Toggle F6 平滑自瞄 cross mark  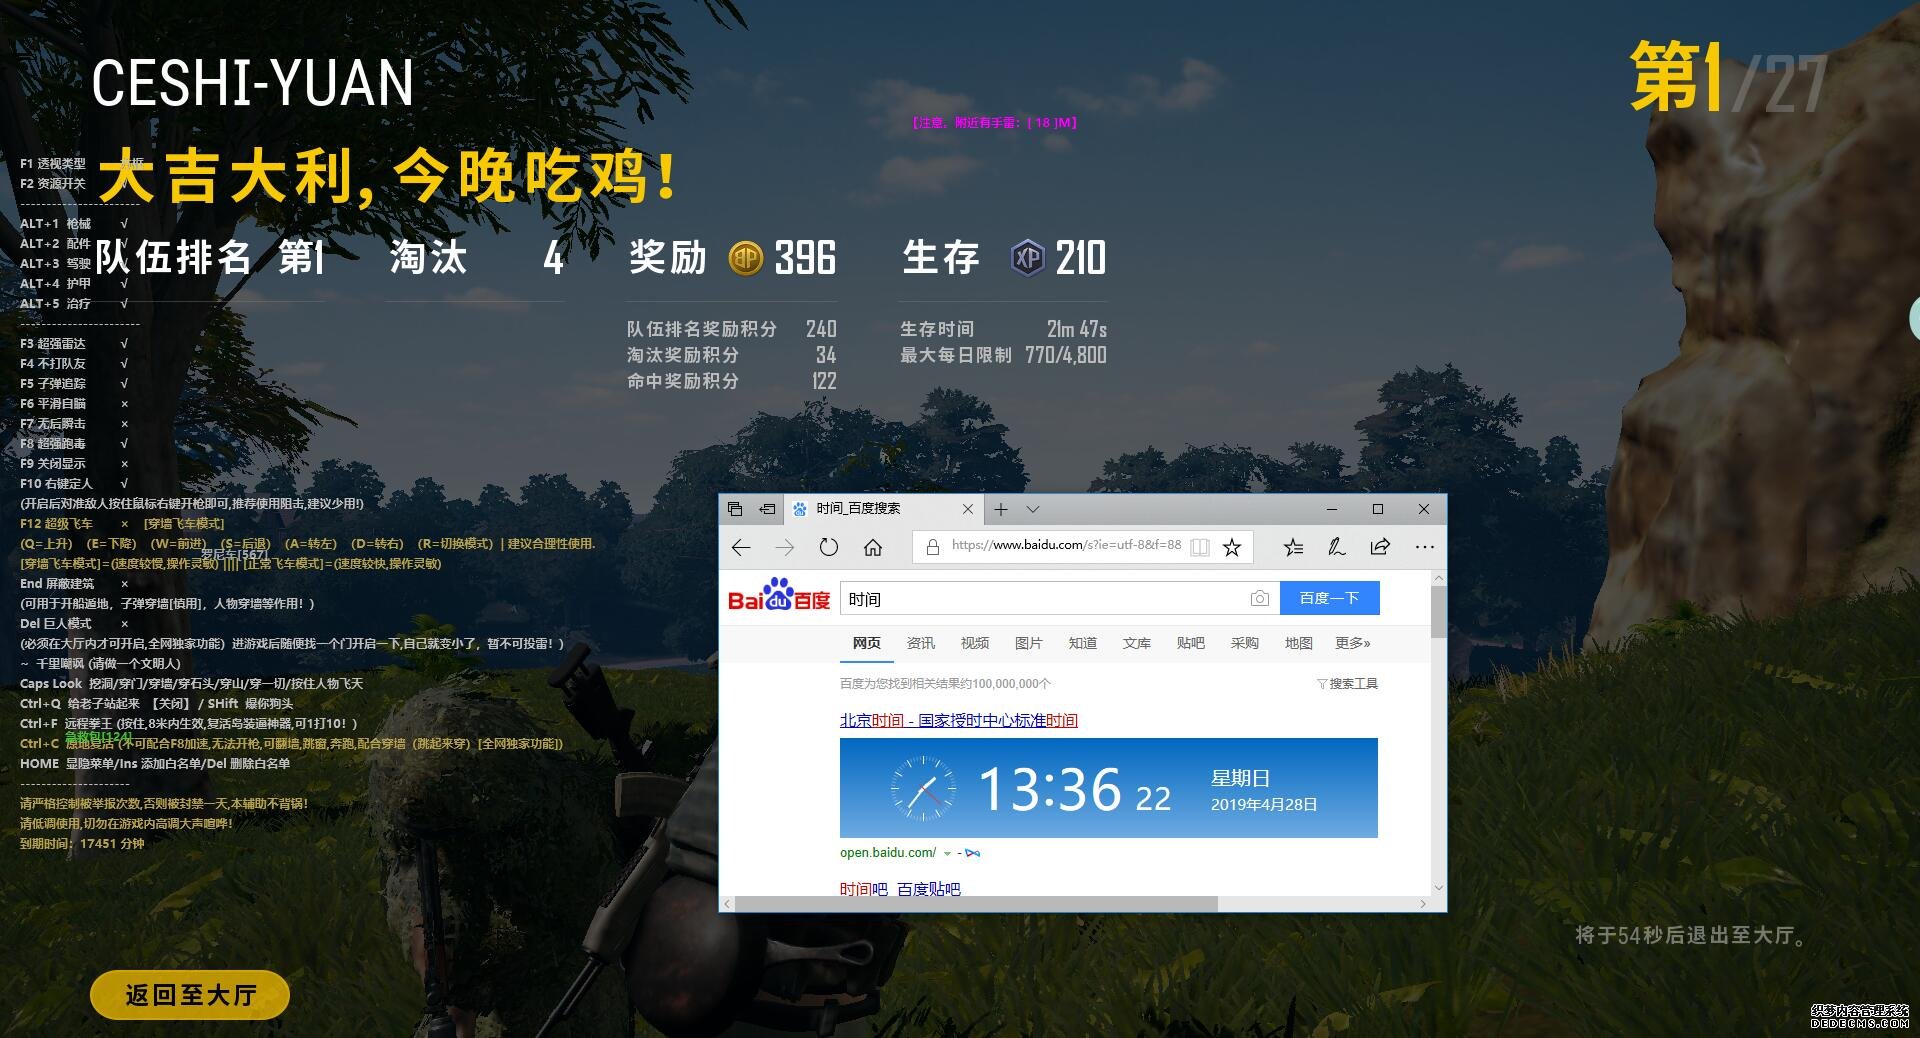(x=124, y=403)
